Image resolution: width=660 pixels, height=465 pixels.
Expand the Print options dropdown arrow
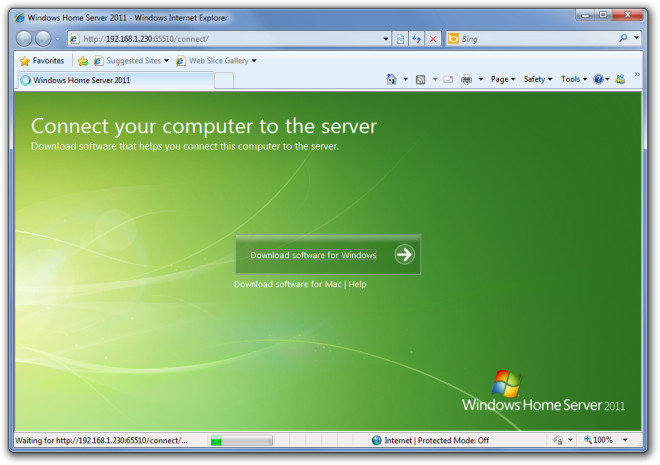tap(481, 79)
